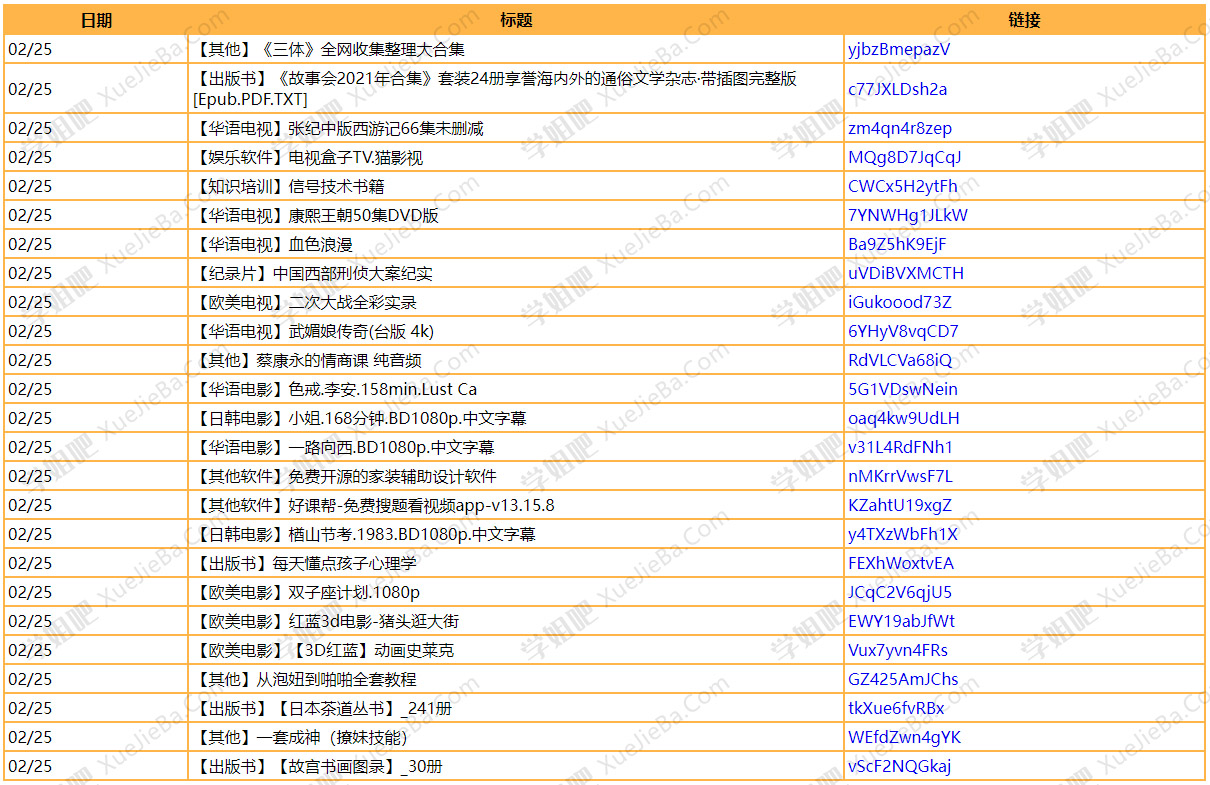Select title 楢山节考.1983.BD1080p.中文字幕
The height and width of the screenshot is (785, 1210).
point(412,534)
